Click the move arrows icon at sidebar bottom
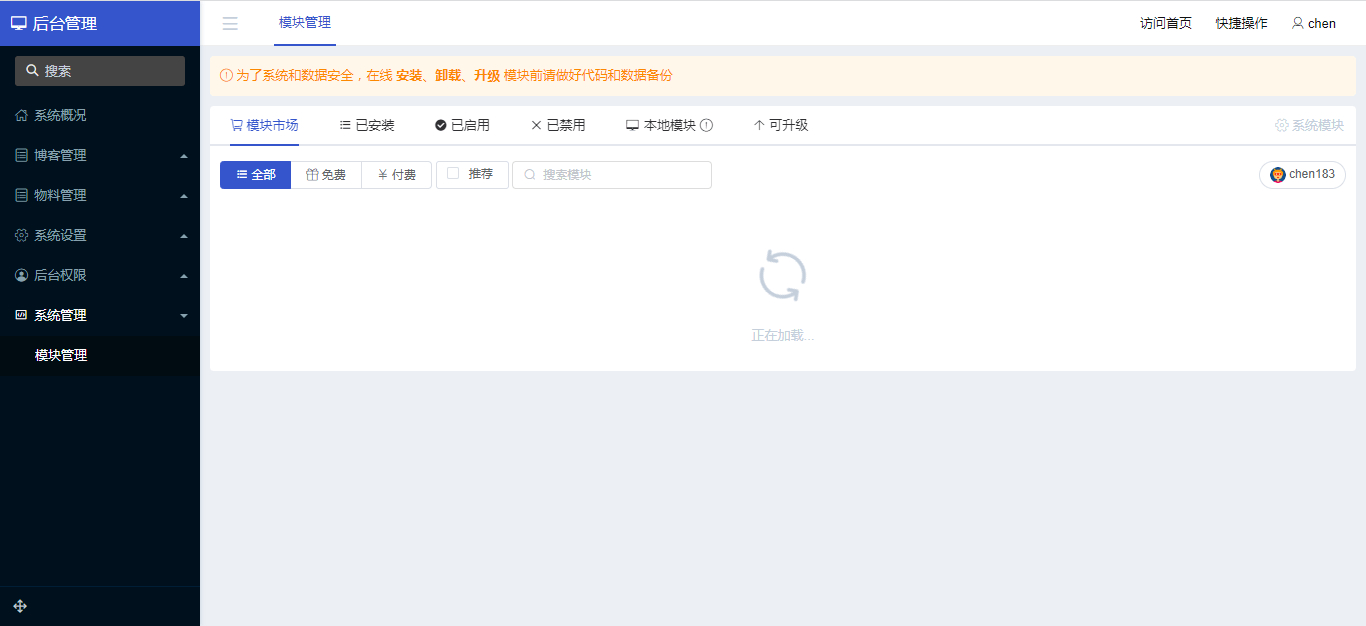This screenshot has height=626, width=1366. click(20, 606)
